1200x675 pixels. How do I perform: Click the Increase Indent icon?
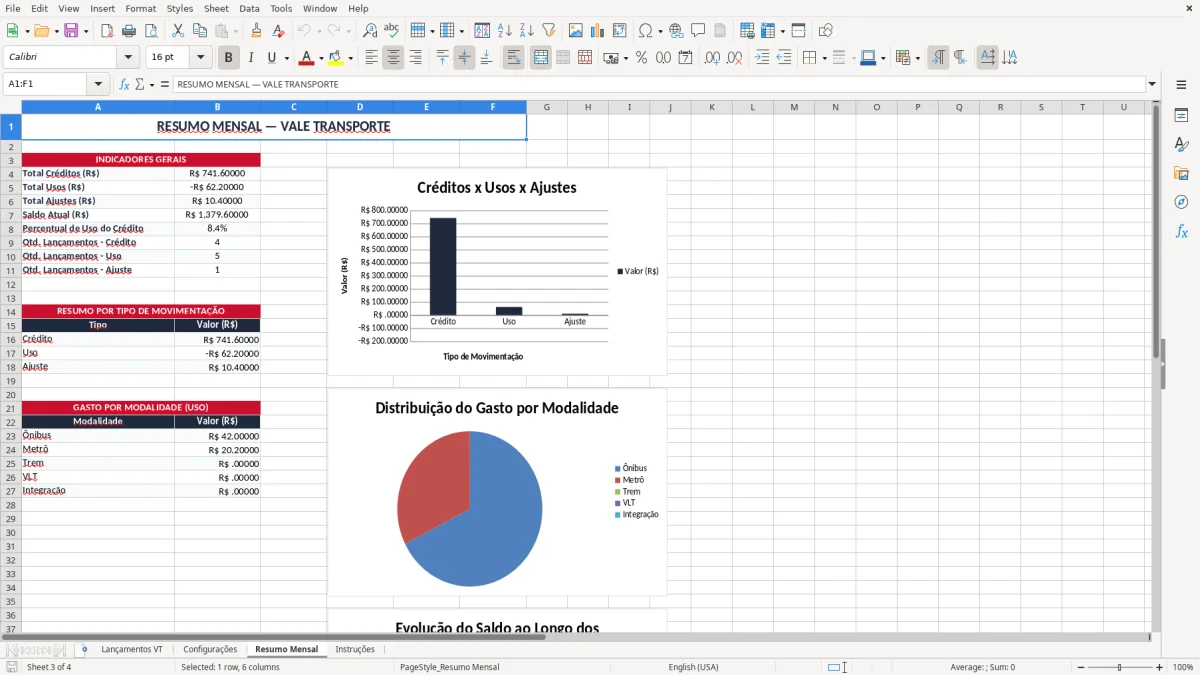pos(762,58)
